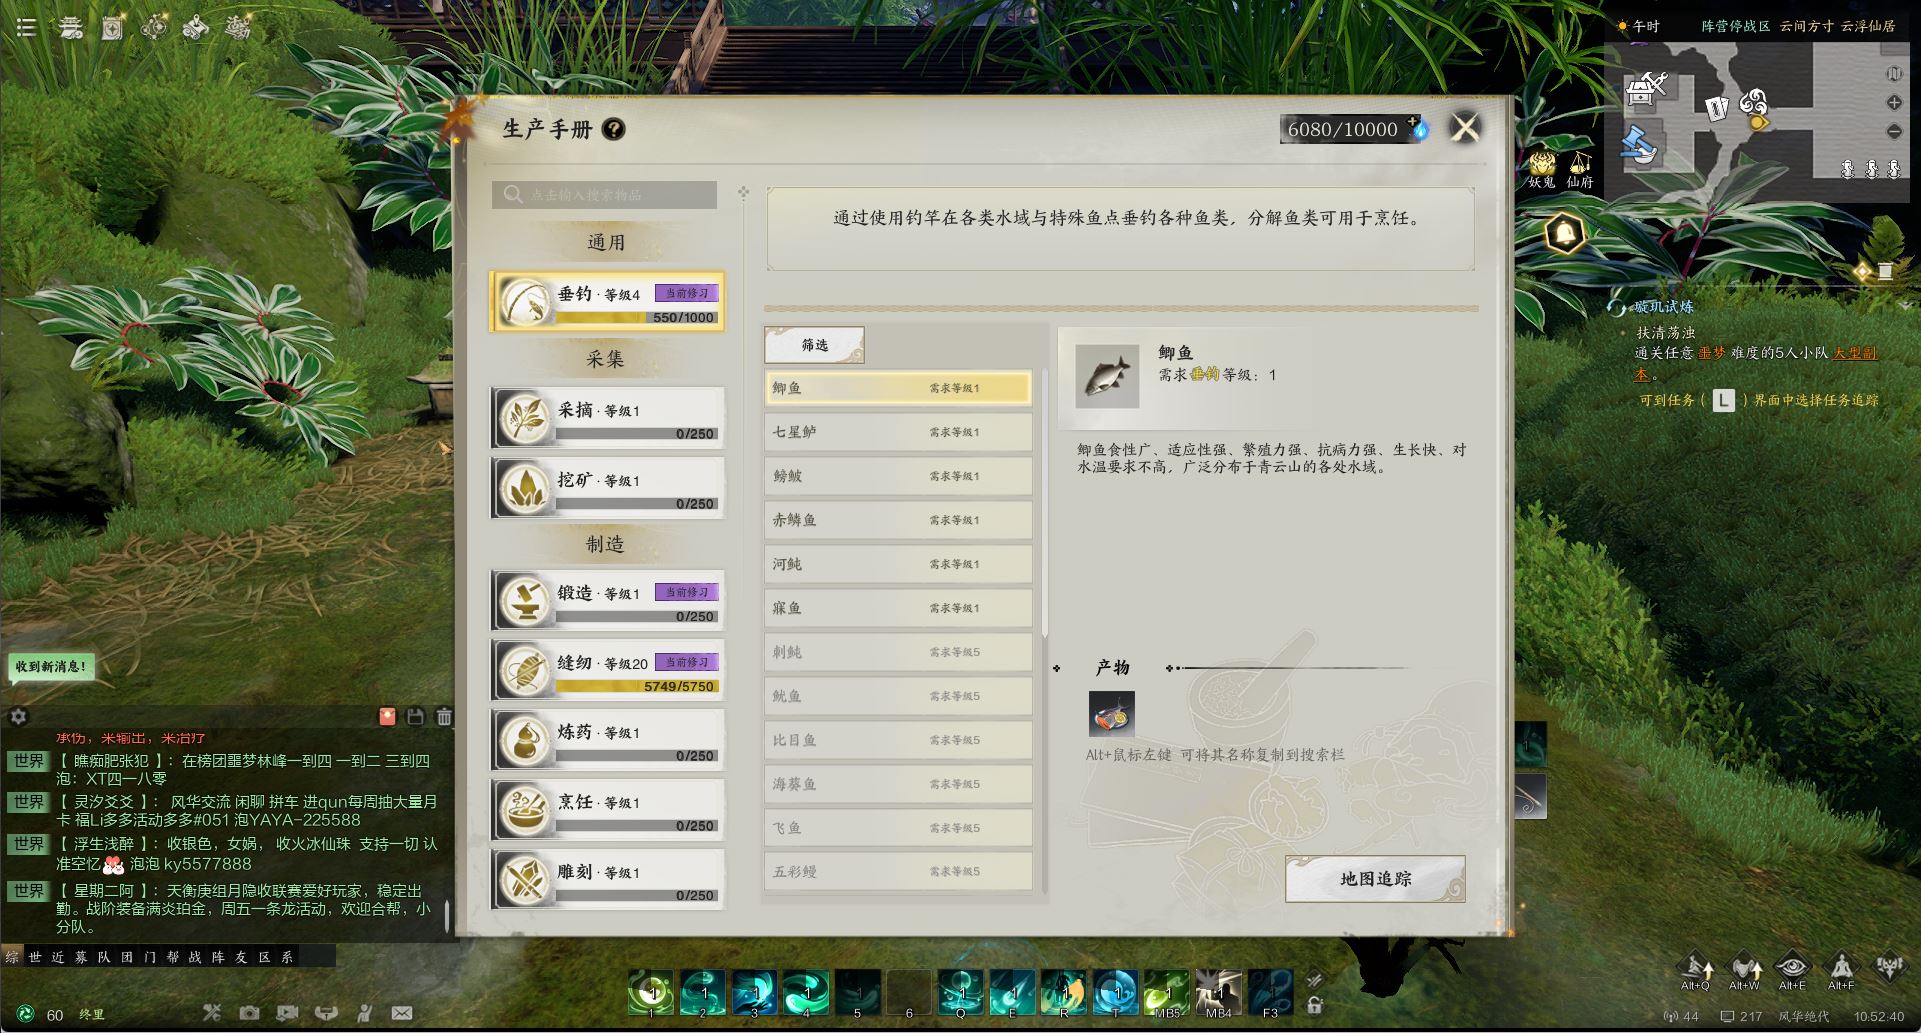Select 七星鲈 in the fish list
The width and height of the screenshot is (1921, 1033).
[x=898, y=432]
